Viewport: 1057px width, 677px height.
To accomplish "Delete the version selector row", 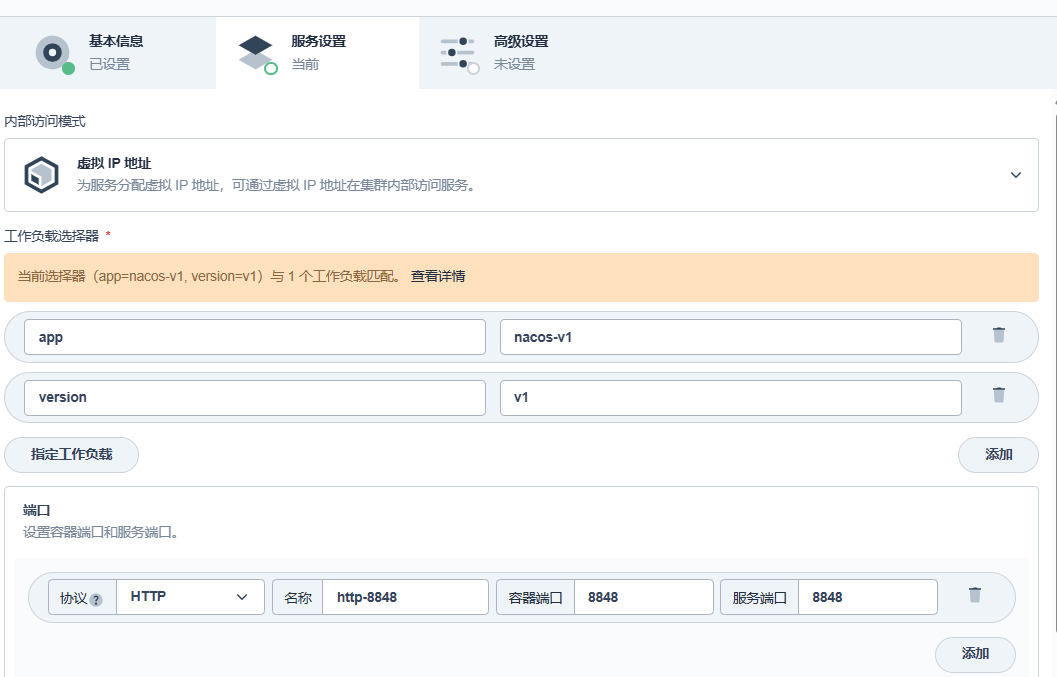I will click(x=998, y=395).
